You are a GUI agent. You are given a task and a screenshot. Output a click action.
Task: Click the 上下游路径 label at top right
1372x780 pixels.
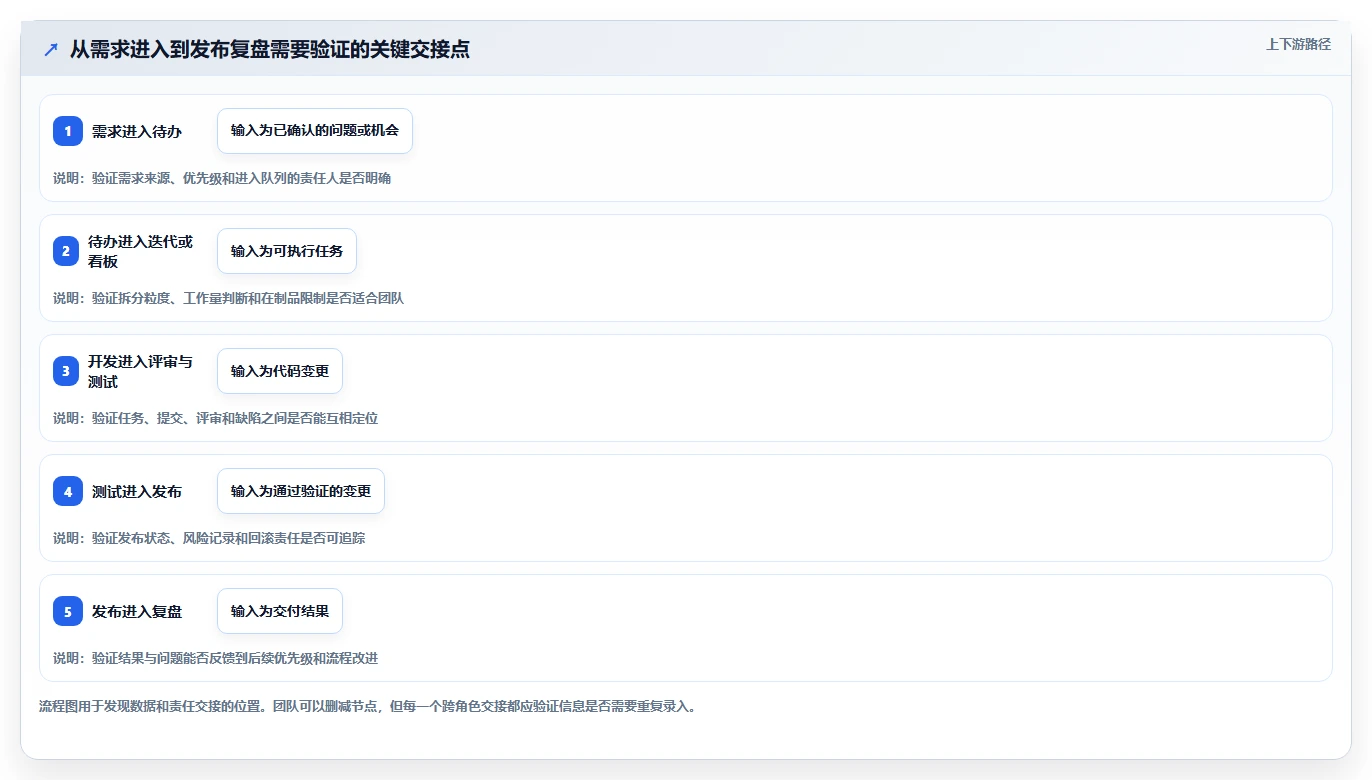pos(1299,44)
